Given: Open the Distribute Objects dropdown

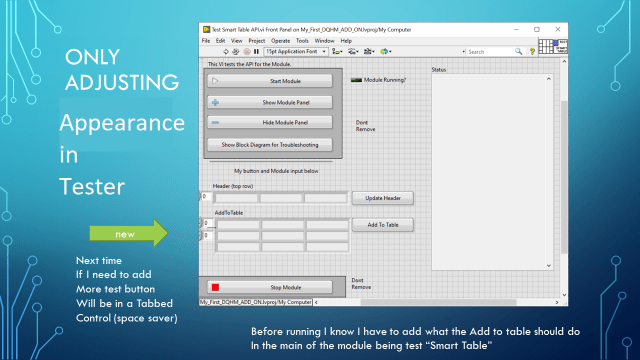Looking at the screenshot, I should pyautogui.click(x=353, y=51).
